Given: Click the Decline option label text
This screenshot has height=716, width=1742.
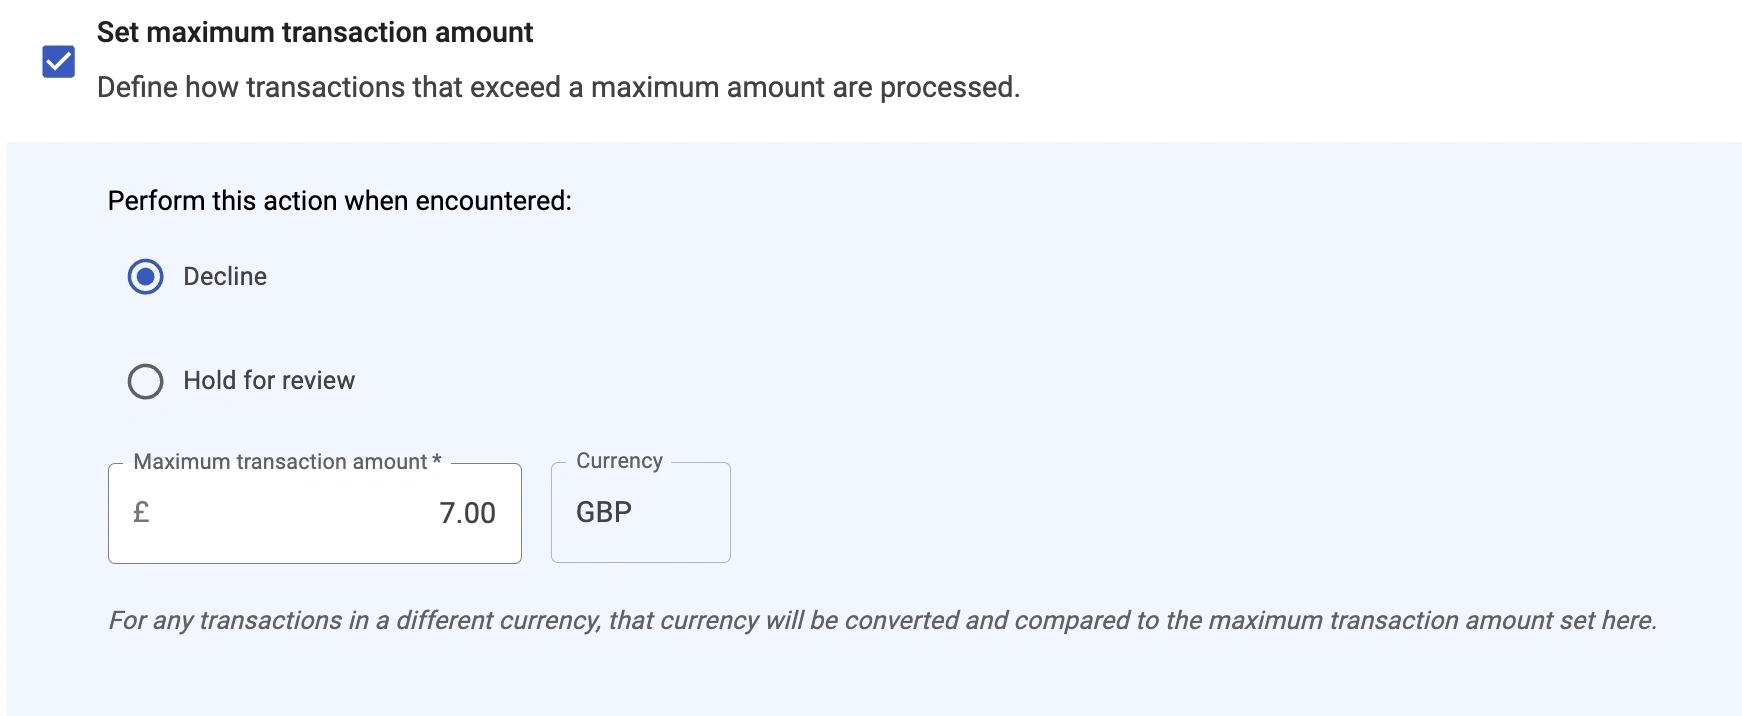Looking at the screenshot, I should tap(225, 277).
